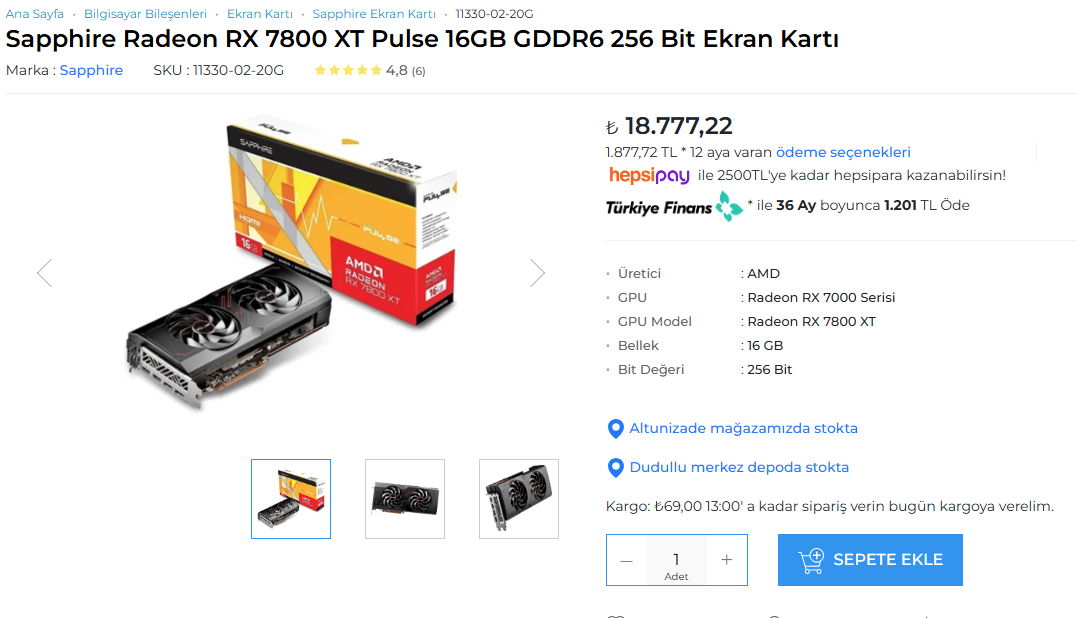The width and height of the screenshot is (1077, 618).
Task: Add product with SEPETE EKLE button
Action: tap(870, 560)
